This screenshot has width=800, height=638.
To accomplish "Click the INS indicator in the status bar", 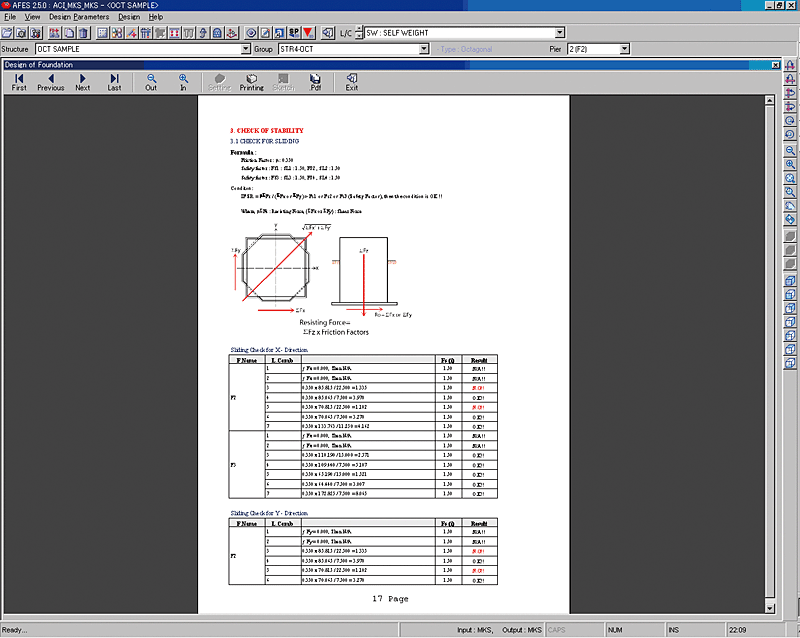I will point(673,630).
